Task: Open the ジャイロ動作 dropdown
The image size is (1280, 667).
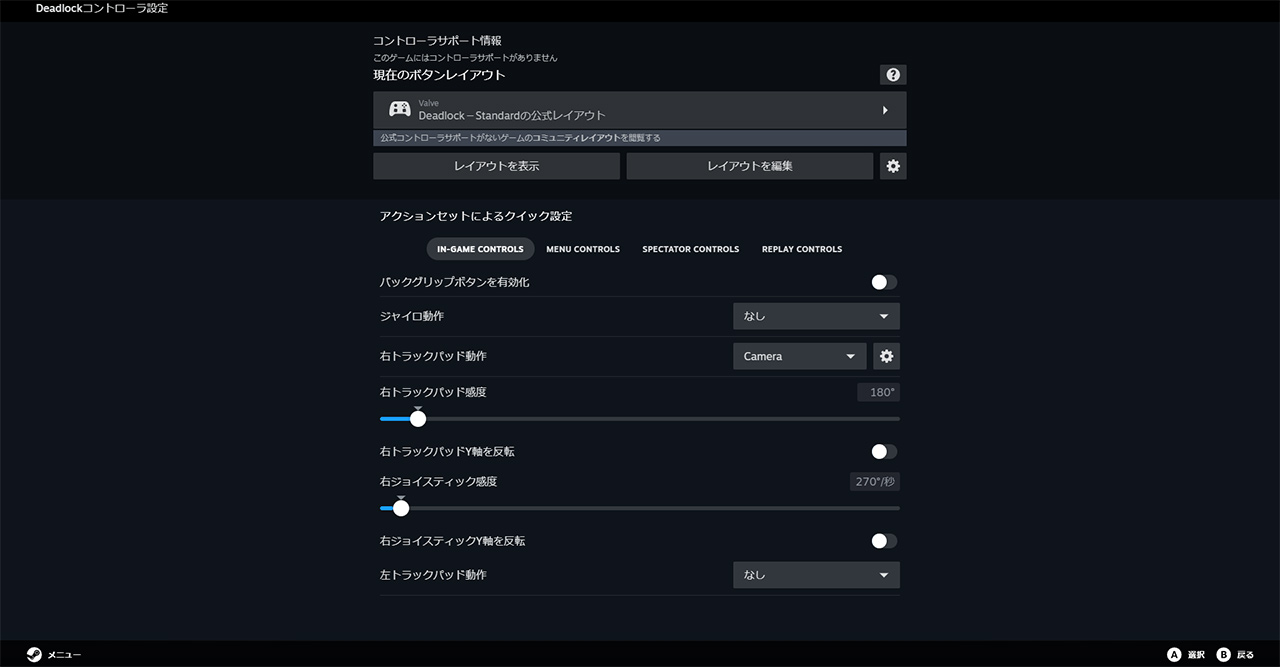Action: click(816, 316)
